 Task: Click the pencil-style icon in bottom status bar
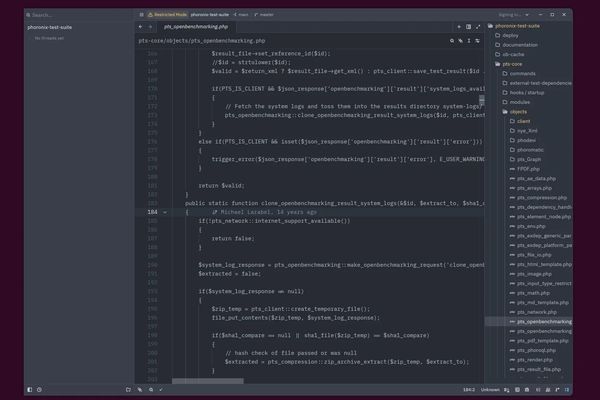point(140,390)
